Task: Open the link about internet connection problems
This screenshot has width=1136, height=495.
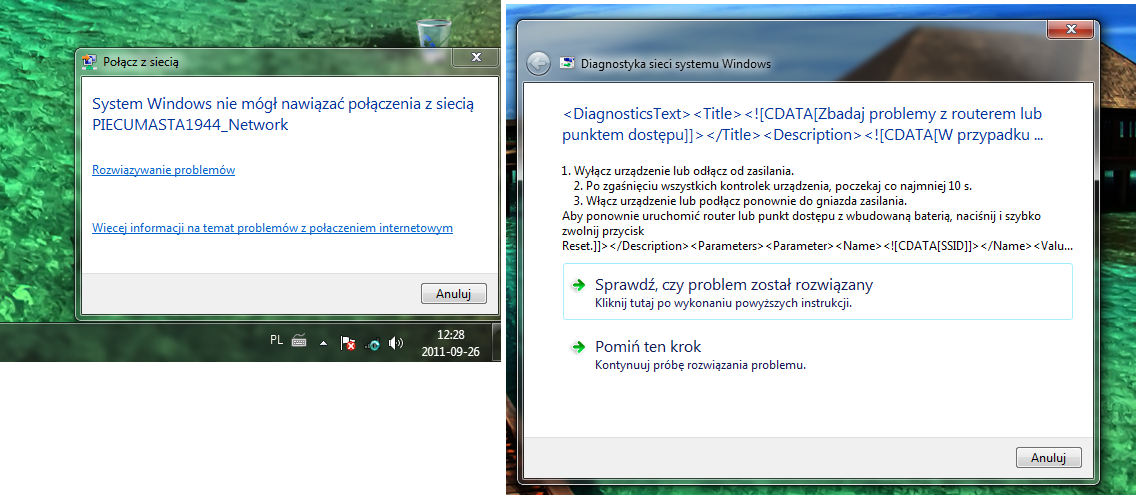Action: 272,228
